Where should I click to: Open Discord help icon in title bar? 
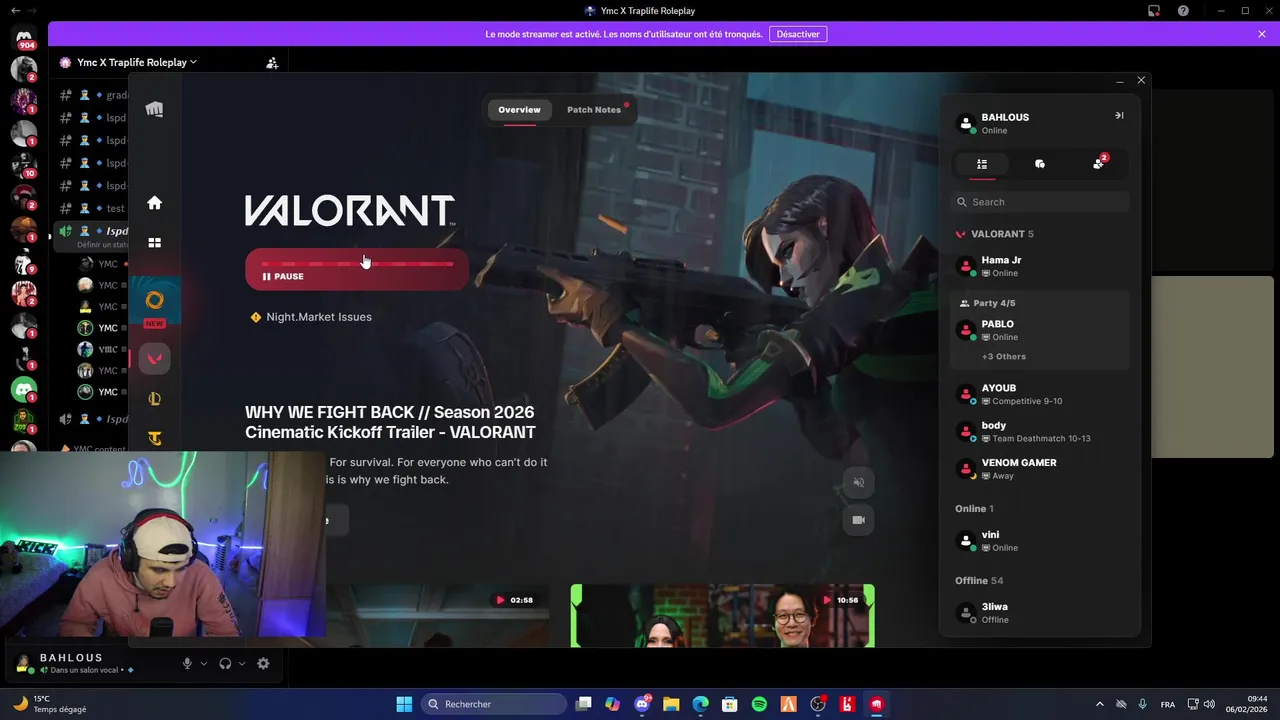coord(1183,10)
